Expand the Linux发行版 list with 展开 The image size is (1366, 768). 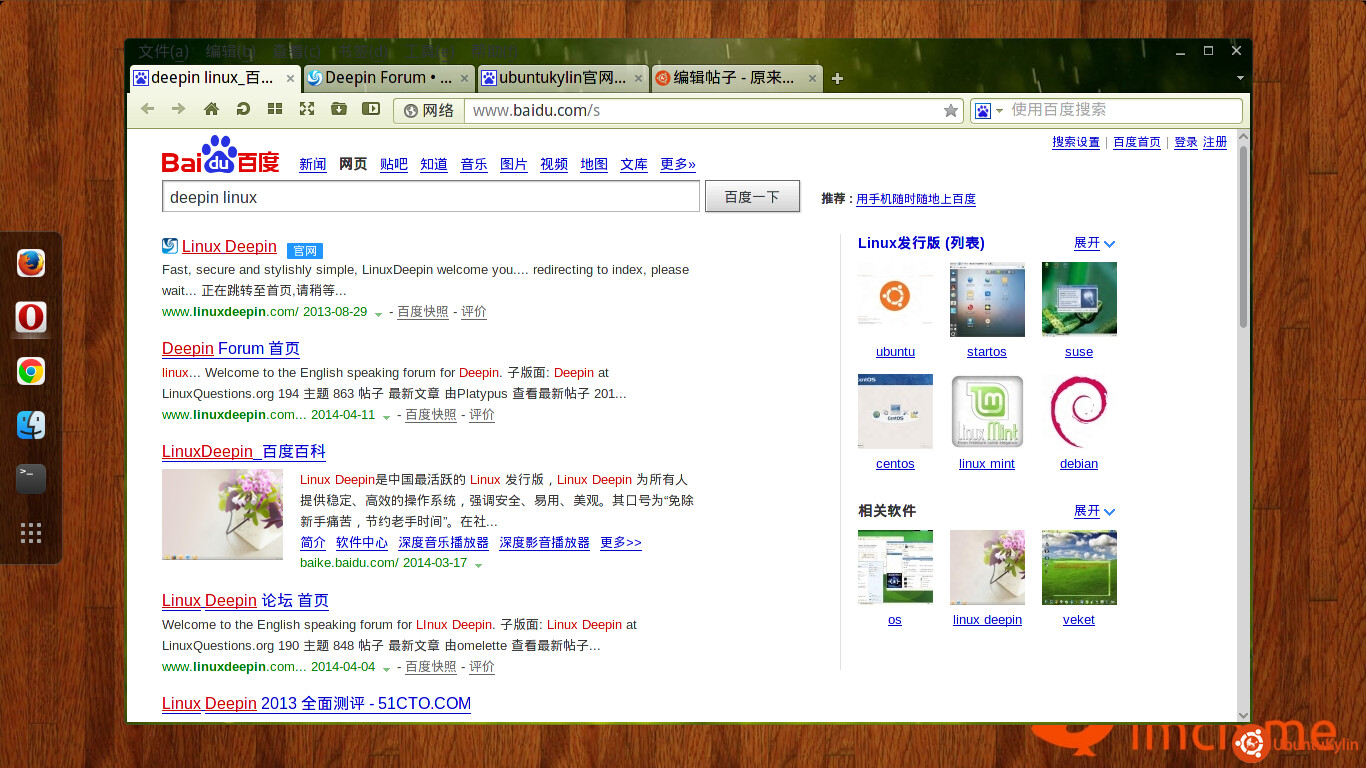(x=1094, y=243)
